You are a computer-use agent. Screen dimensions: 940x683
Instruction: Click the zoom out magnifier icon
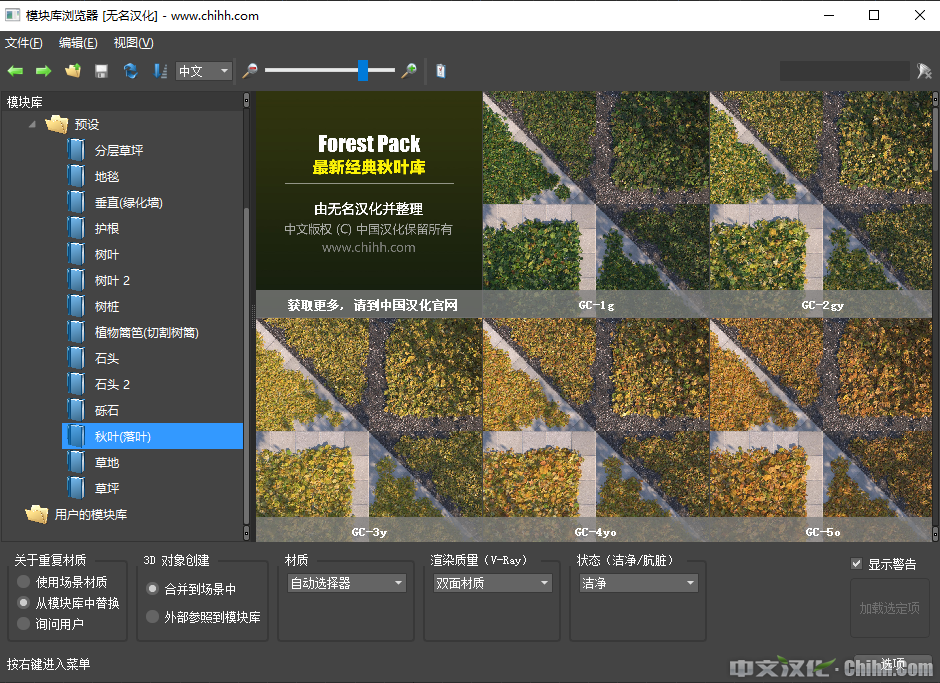[250, 71]
